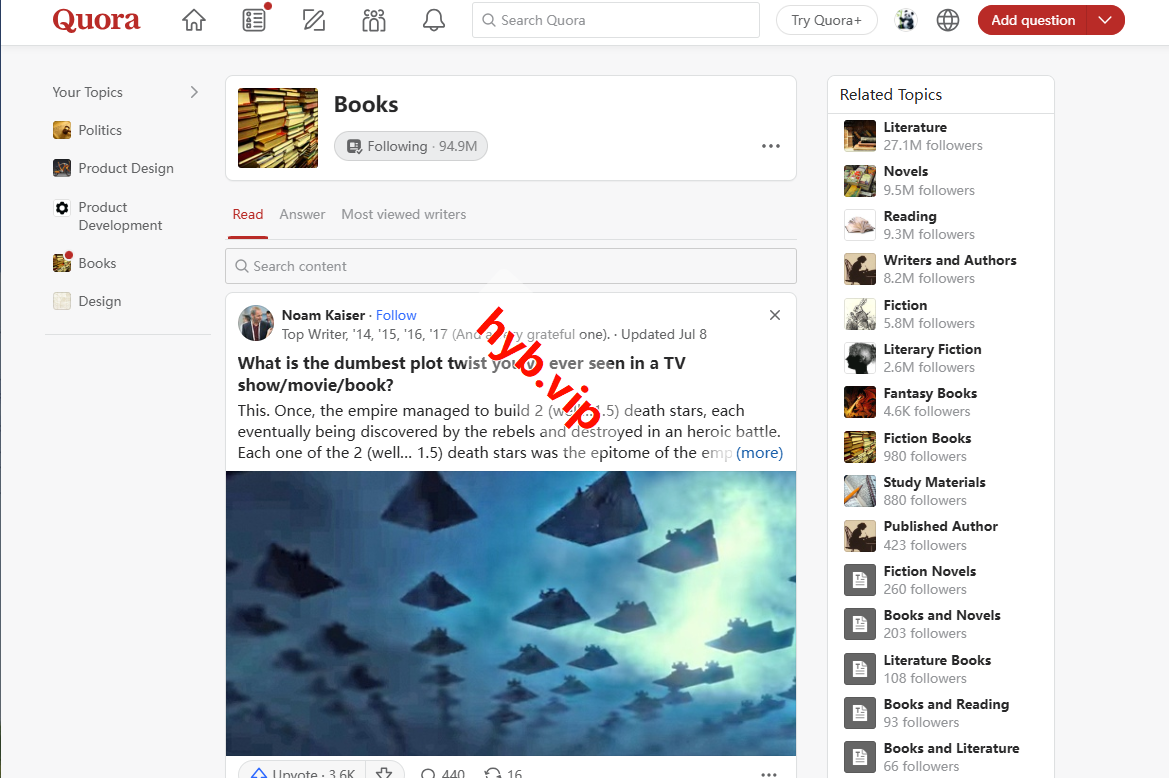Viewport: 1169px width, 778px height.
Task: Dismiss Noam Kaiser's post with X
Action: click(775, 315)
